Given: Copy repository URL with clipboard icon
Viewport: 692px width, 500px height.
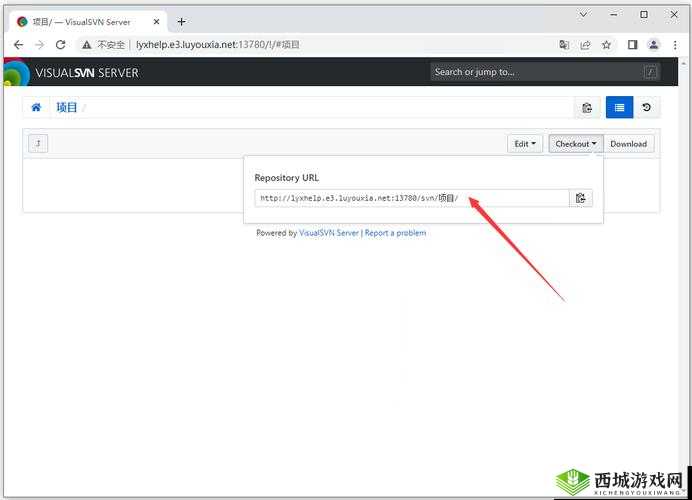Looking at the screenshot, I should pos(581,198).
